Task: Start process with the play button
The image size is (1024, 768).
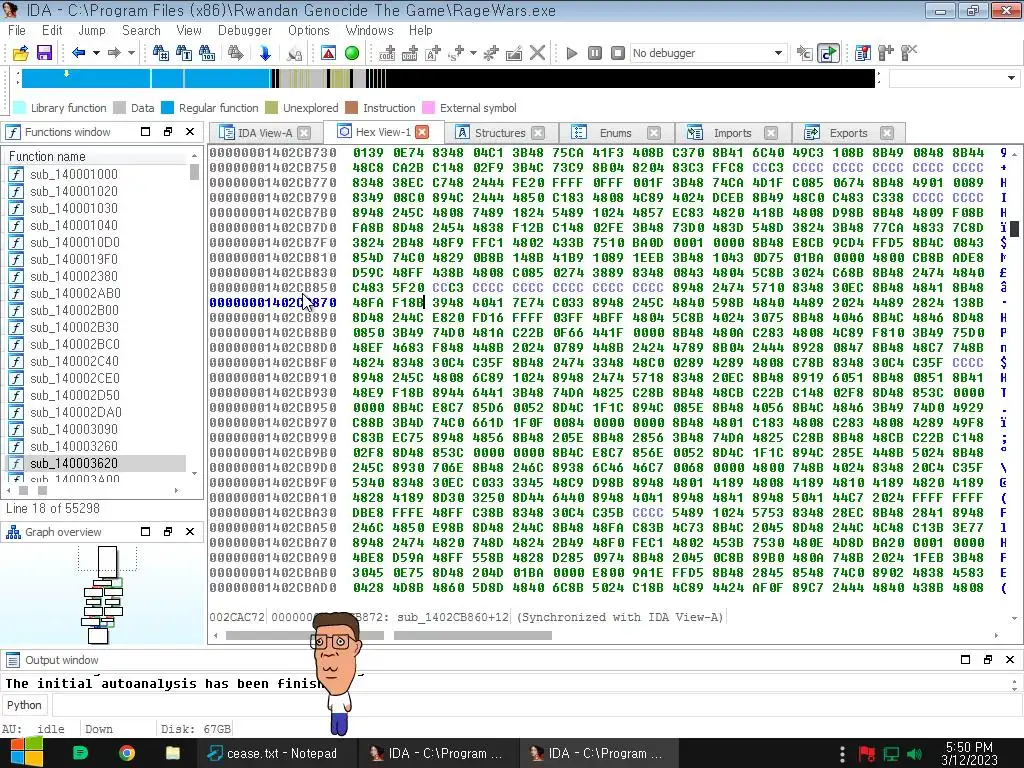Action: click(571, 53)
